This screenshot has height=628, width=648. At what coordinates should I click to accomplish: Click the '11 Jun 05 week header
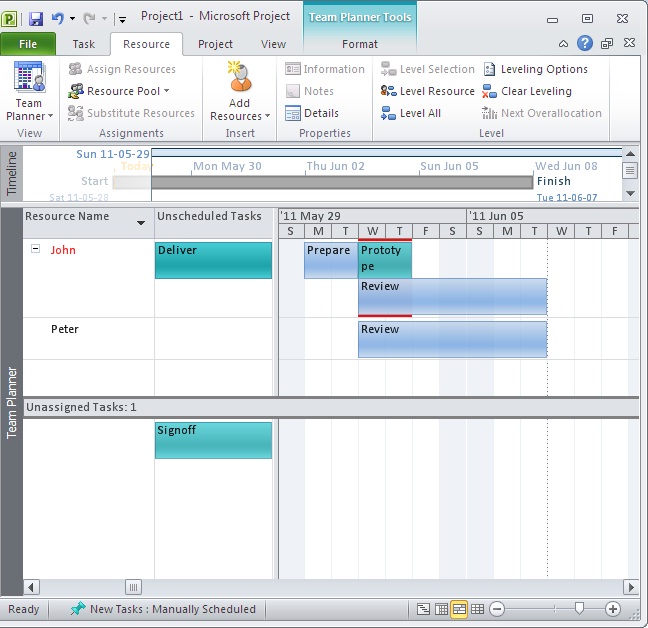[553, 216]
